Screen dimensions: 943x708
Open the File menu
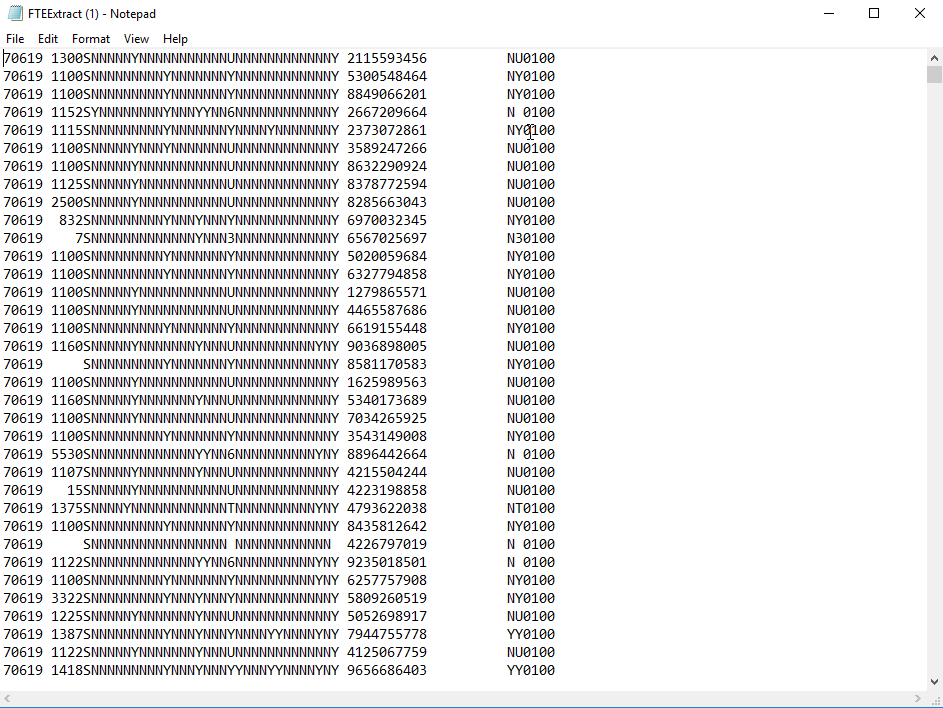pos(15,39)
